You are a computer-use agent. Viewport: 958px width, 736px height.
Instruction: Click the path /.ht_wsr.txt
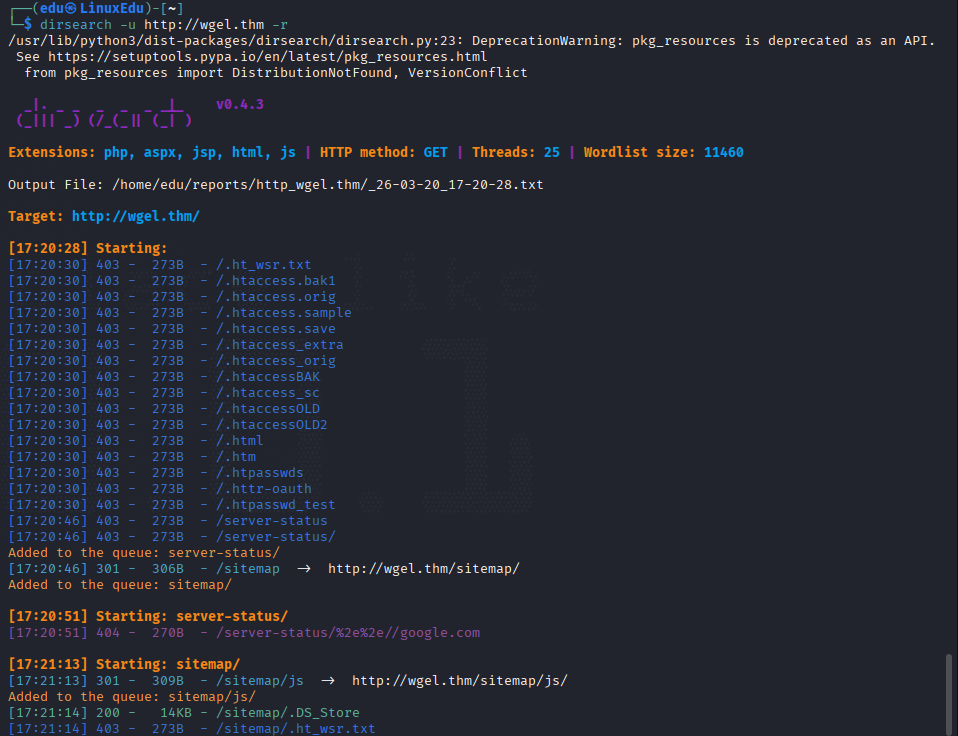(263, 264)
